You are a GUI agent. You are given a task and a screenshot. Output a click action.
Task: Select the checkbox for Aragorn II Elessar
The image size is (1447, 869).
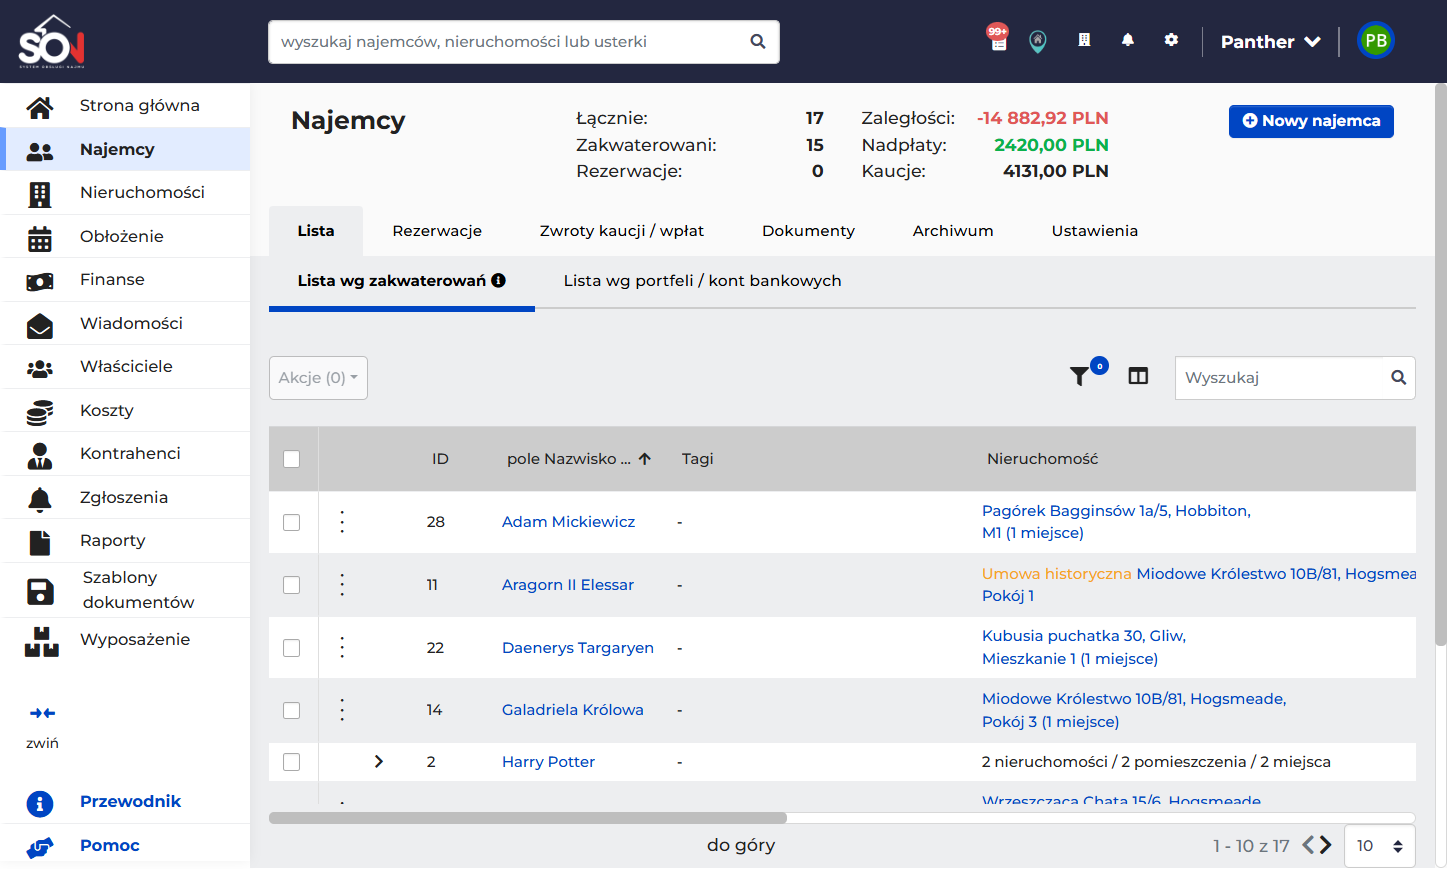pos(292,585)
